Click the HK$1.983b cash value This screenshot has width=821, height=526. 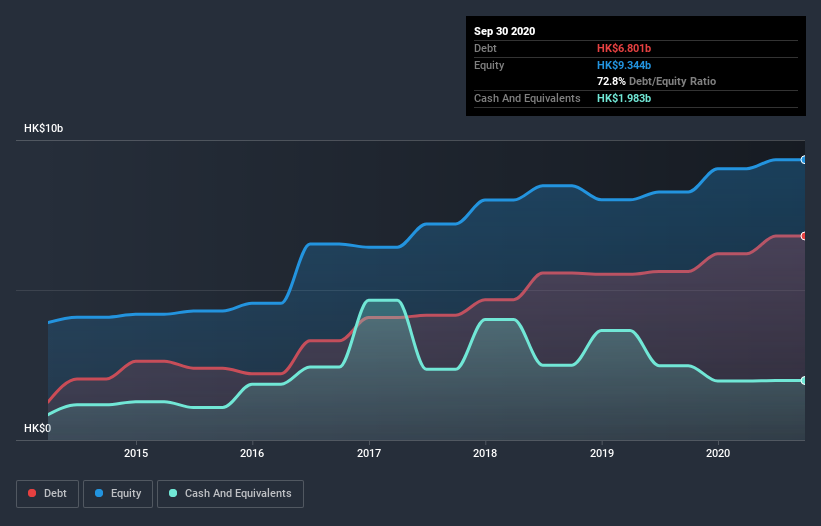pyautogui.click(x=624, y=98)
